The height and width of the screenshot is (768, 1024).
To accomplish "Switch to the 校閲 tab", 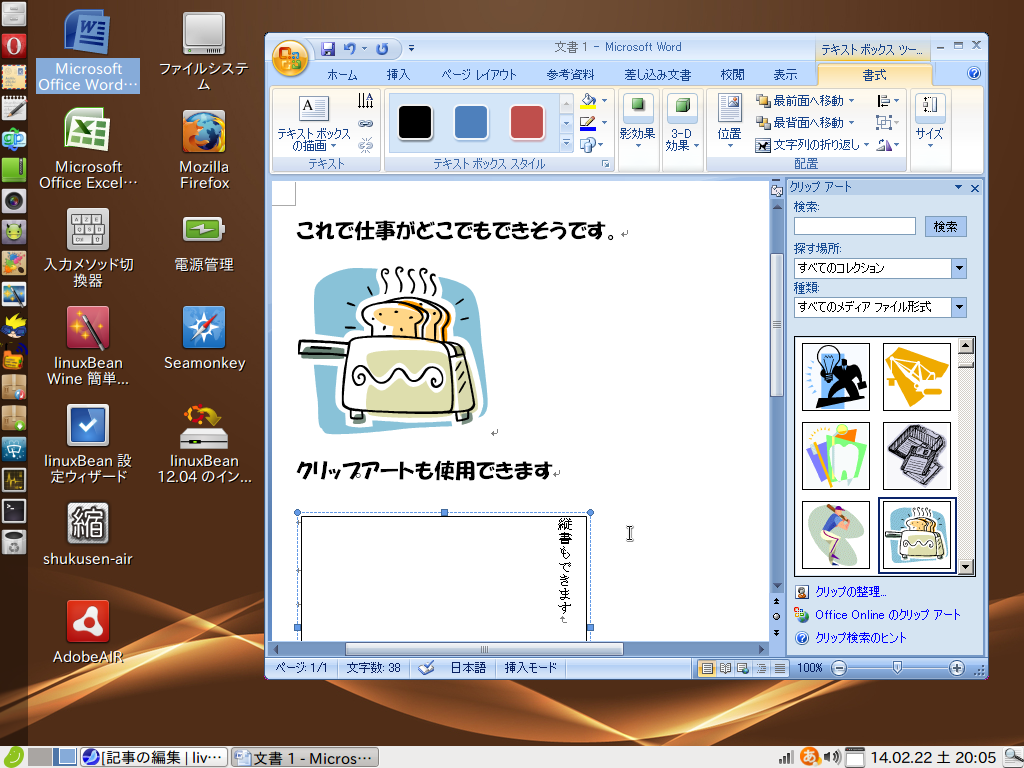I will click(733, 74).
